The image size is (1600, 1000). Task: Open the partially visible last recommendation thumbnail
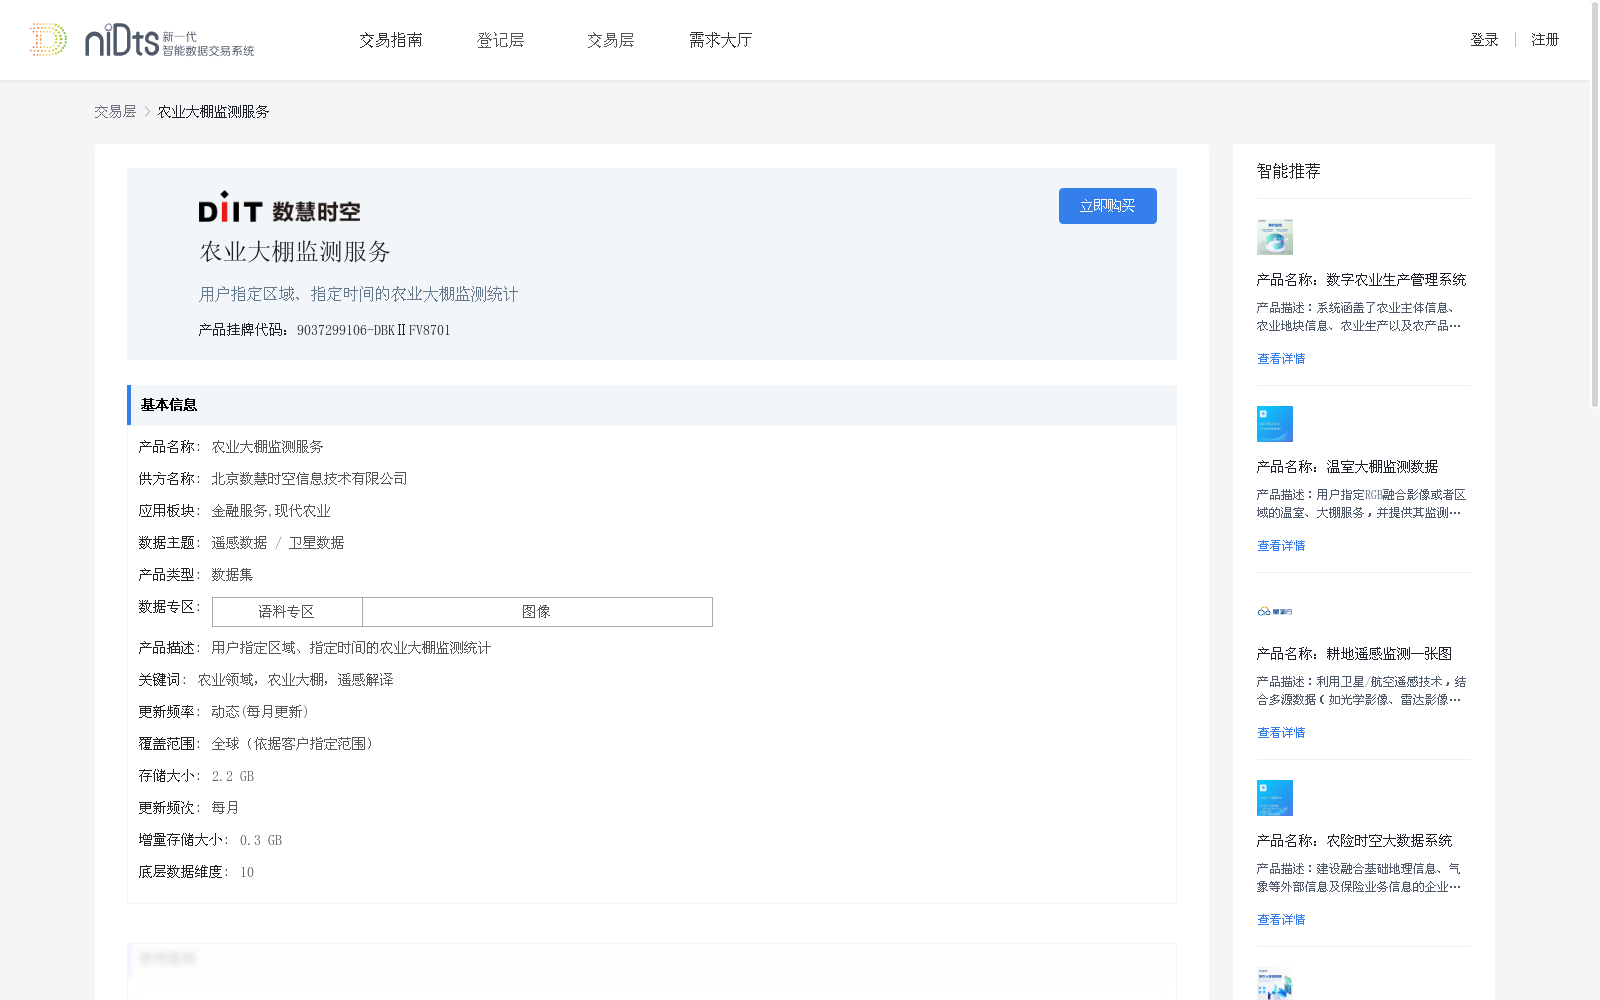coord(1275,984)
